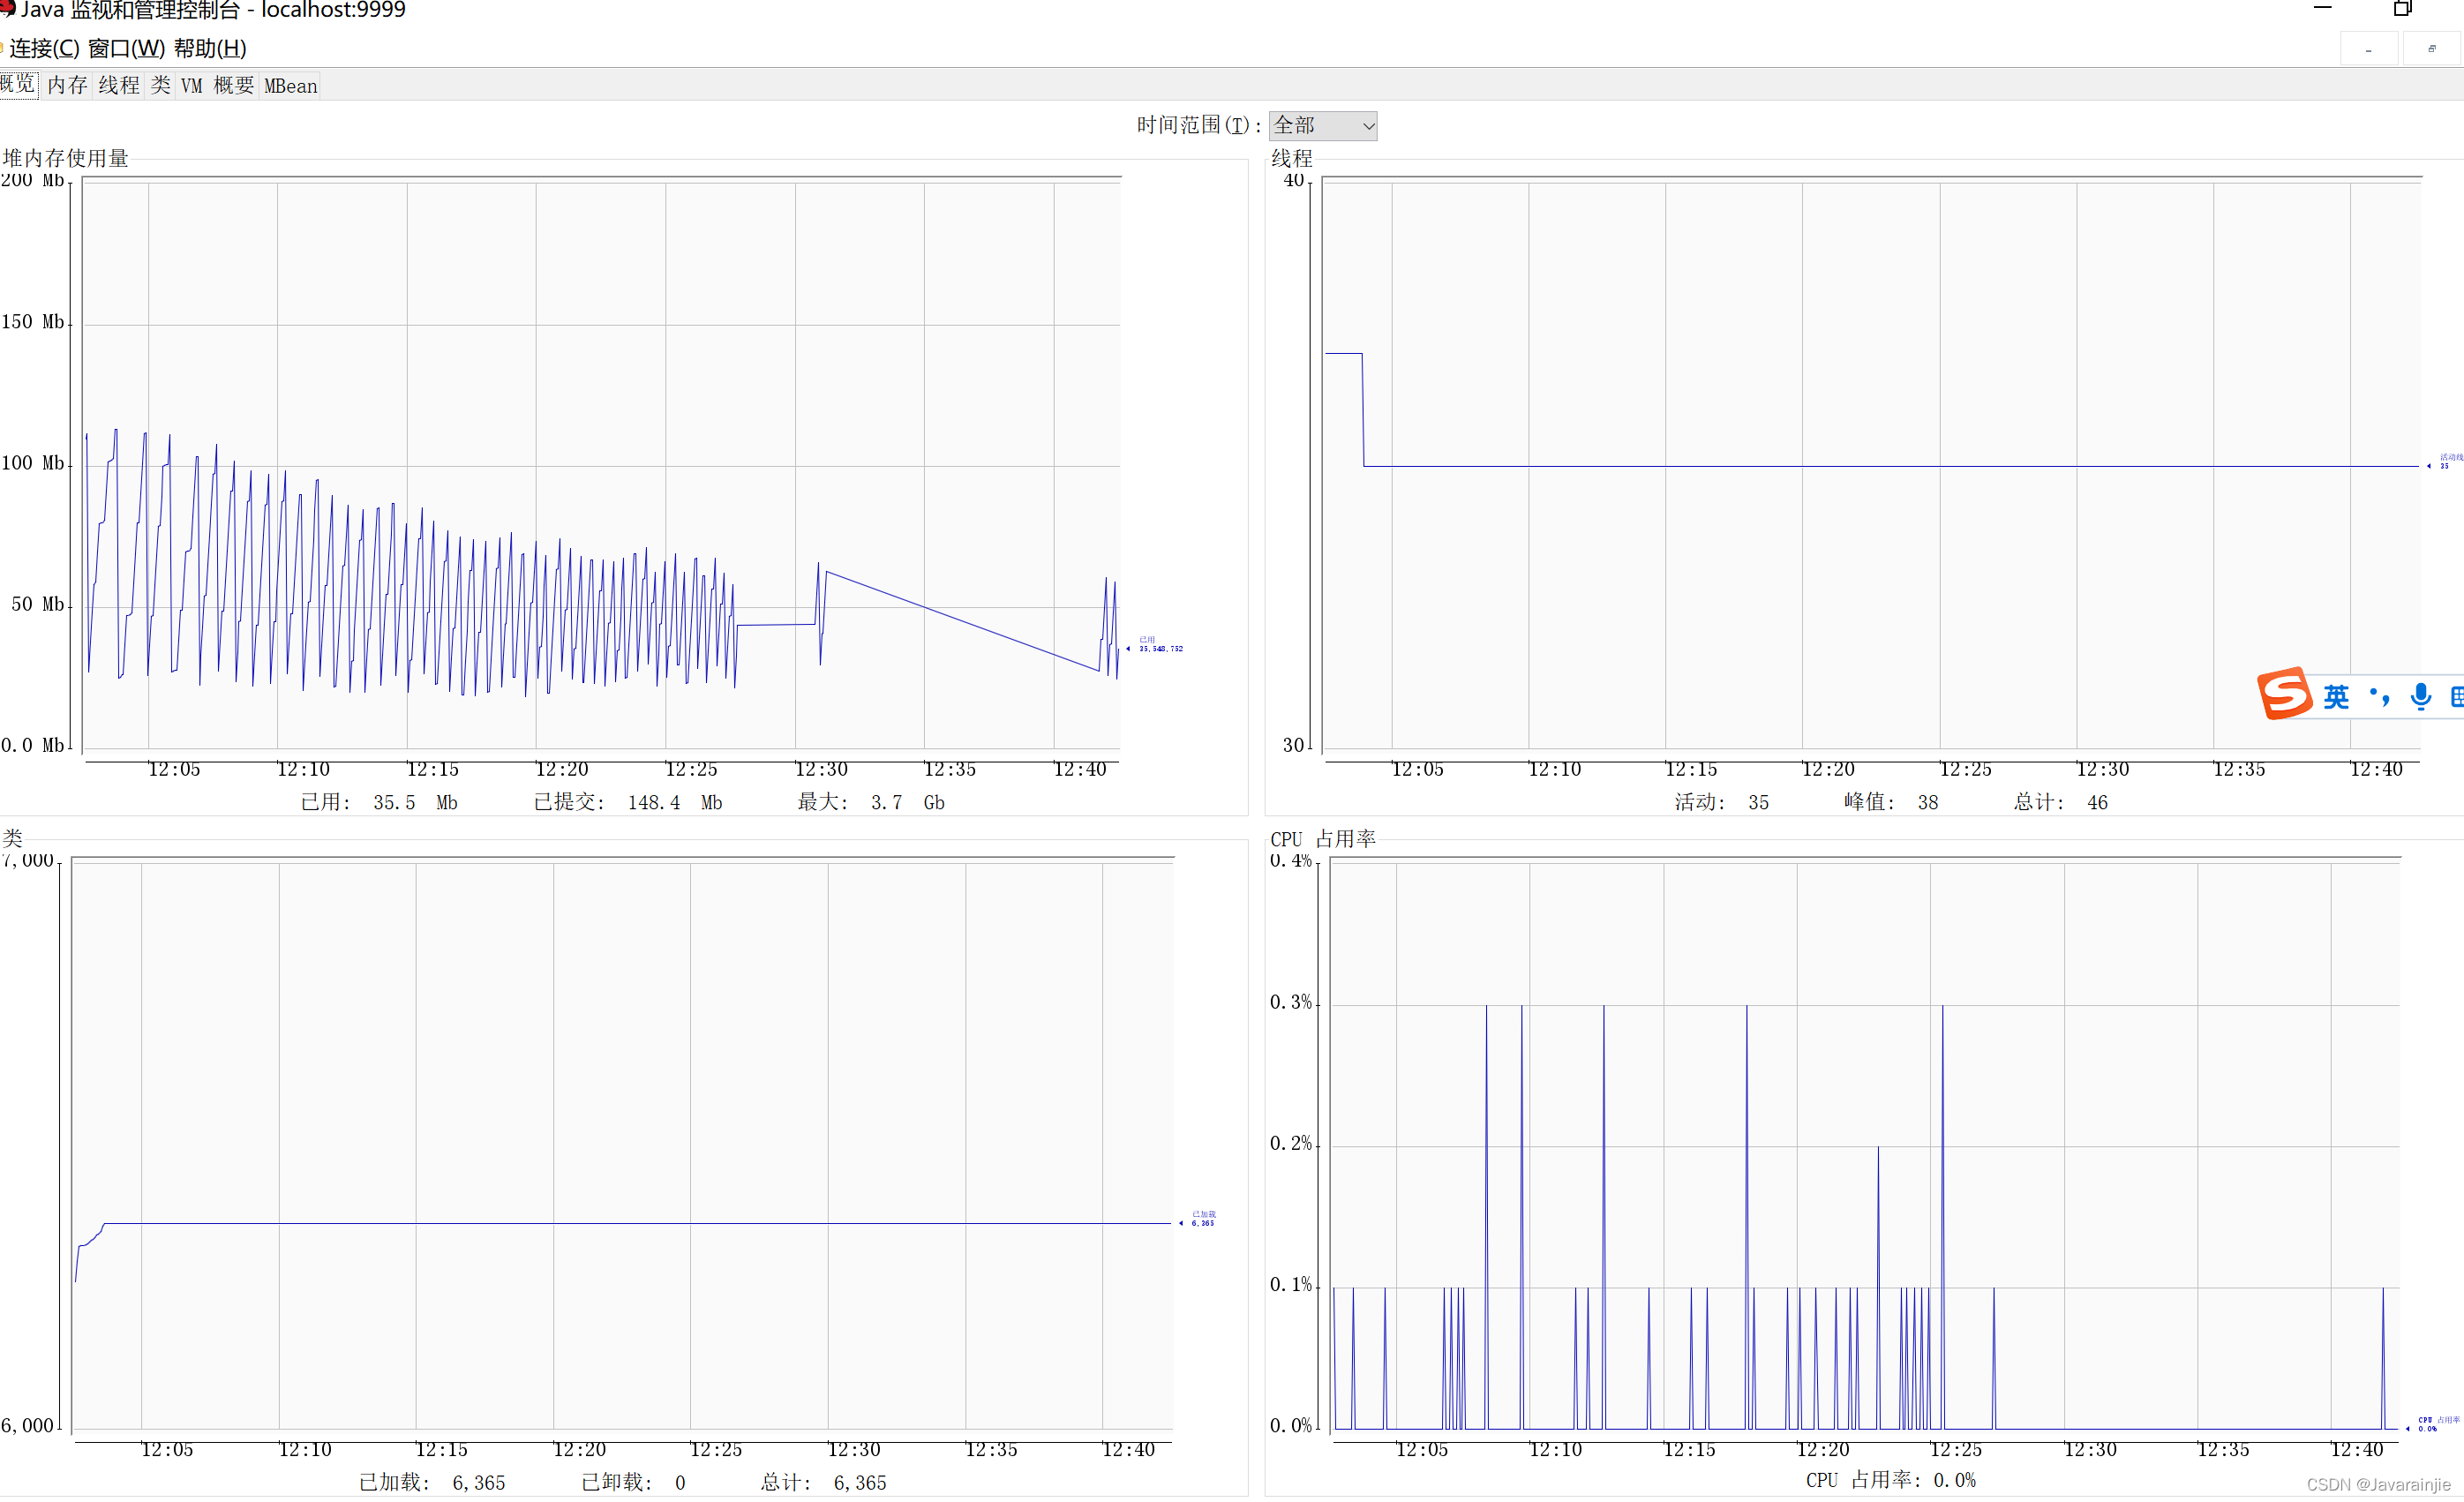Screen dimensions: 2464x1502
Task: Click the Sogou punctuation mode icon
Action: (2380, 696)
